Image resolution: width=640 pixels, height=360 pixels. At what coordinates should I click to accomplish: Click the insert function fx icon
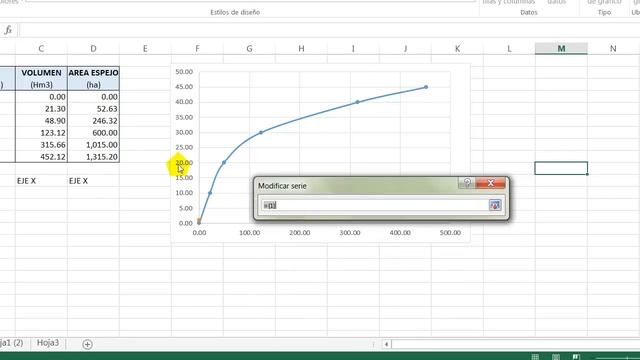point(8,30)
